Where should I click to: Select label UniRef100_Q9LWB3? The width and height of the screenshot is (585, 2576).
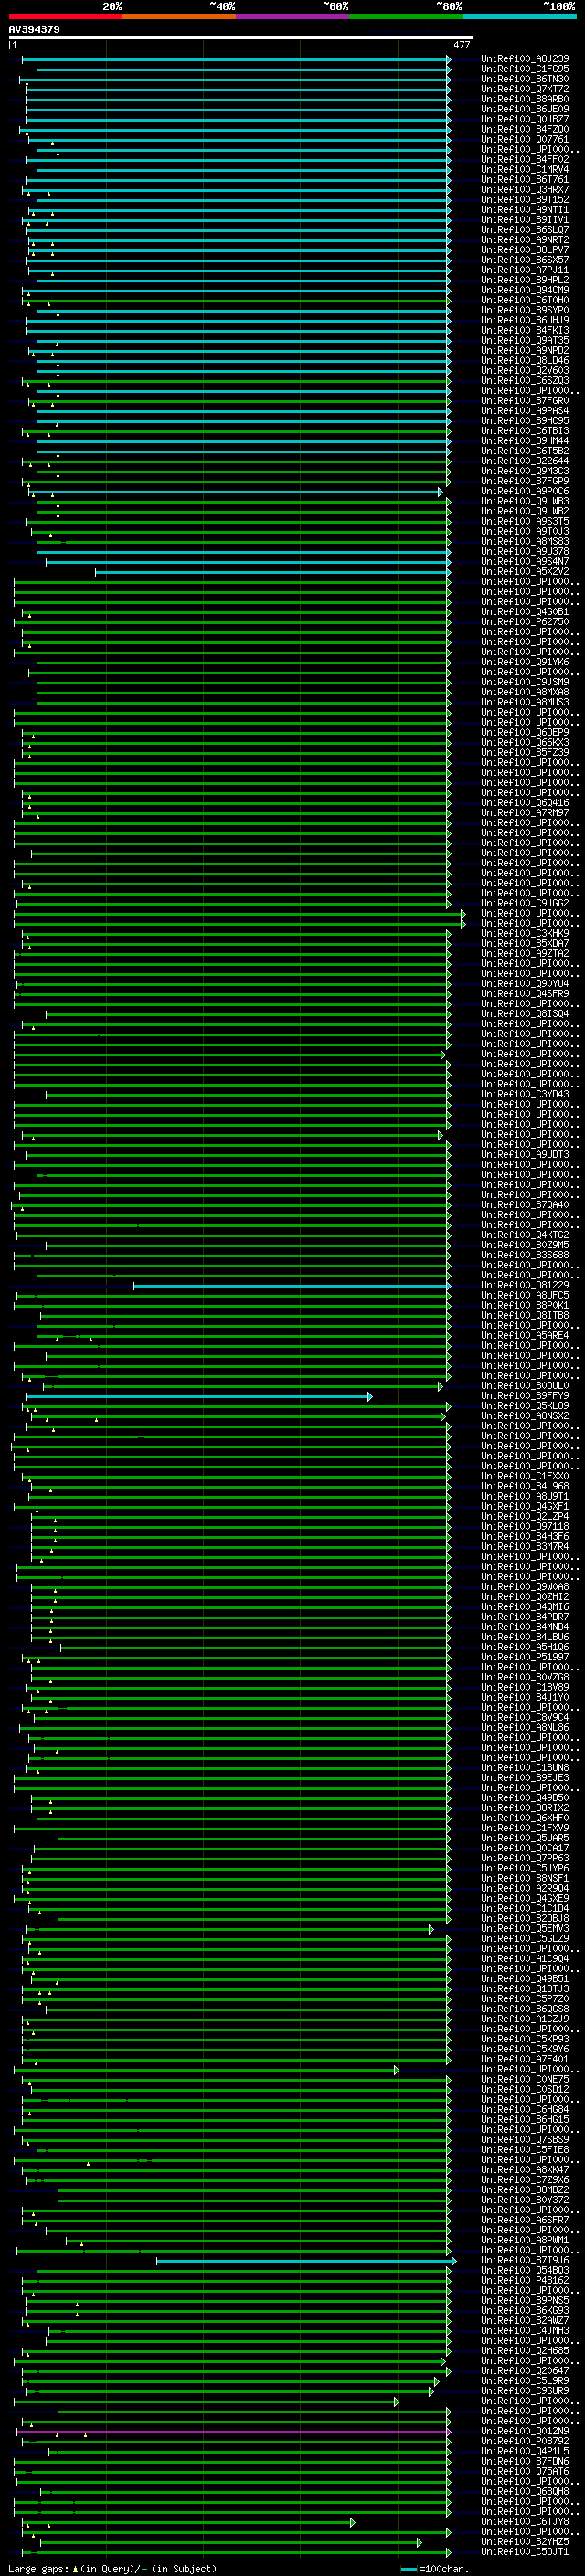(x=525, y=501)
